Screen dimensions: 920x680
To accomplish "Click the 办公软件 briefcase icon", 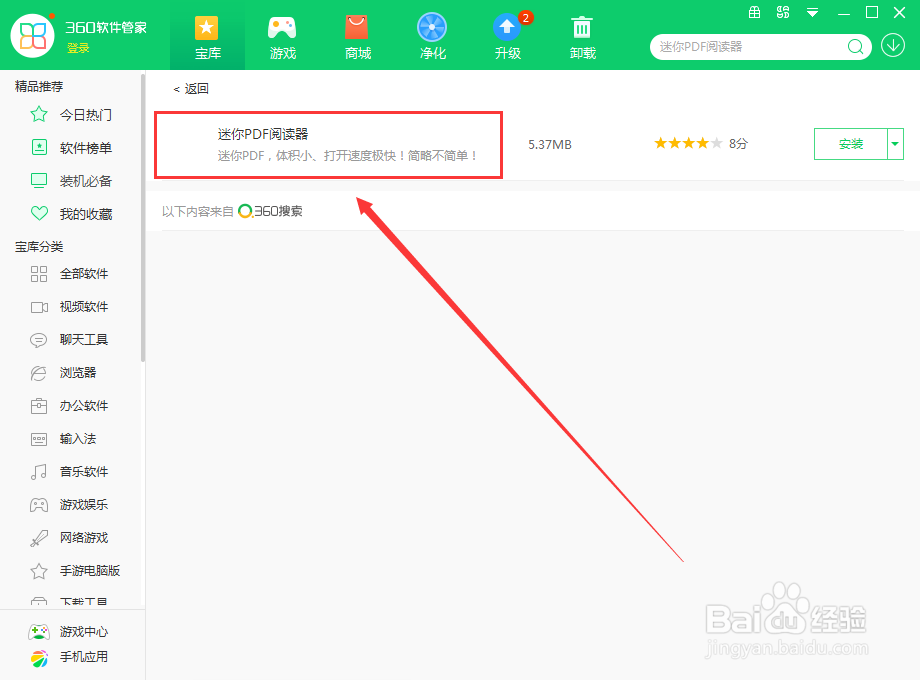I will (x=39, y=406).
